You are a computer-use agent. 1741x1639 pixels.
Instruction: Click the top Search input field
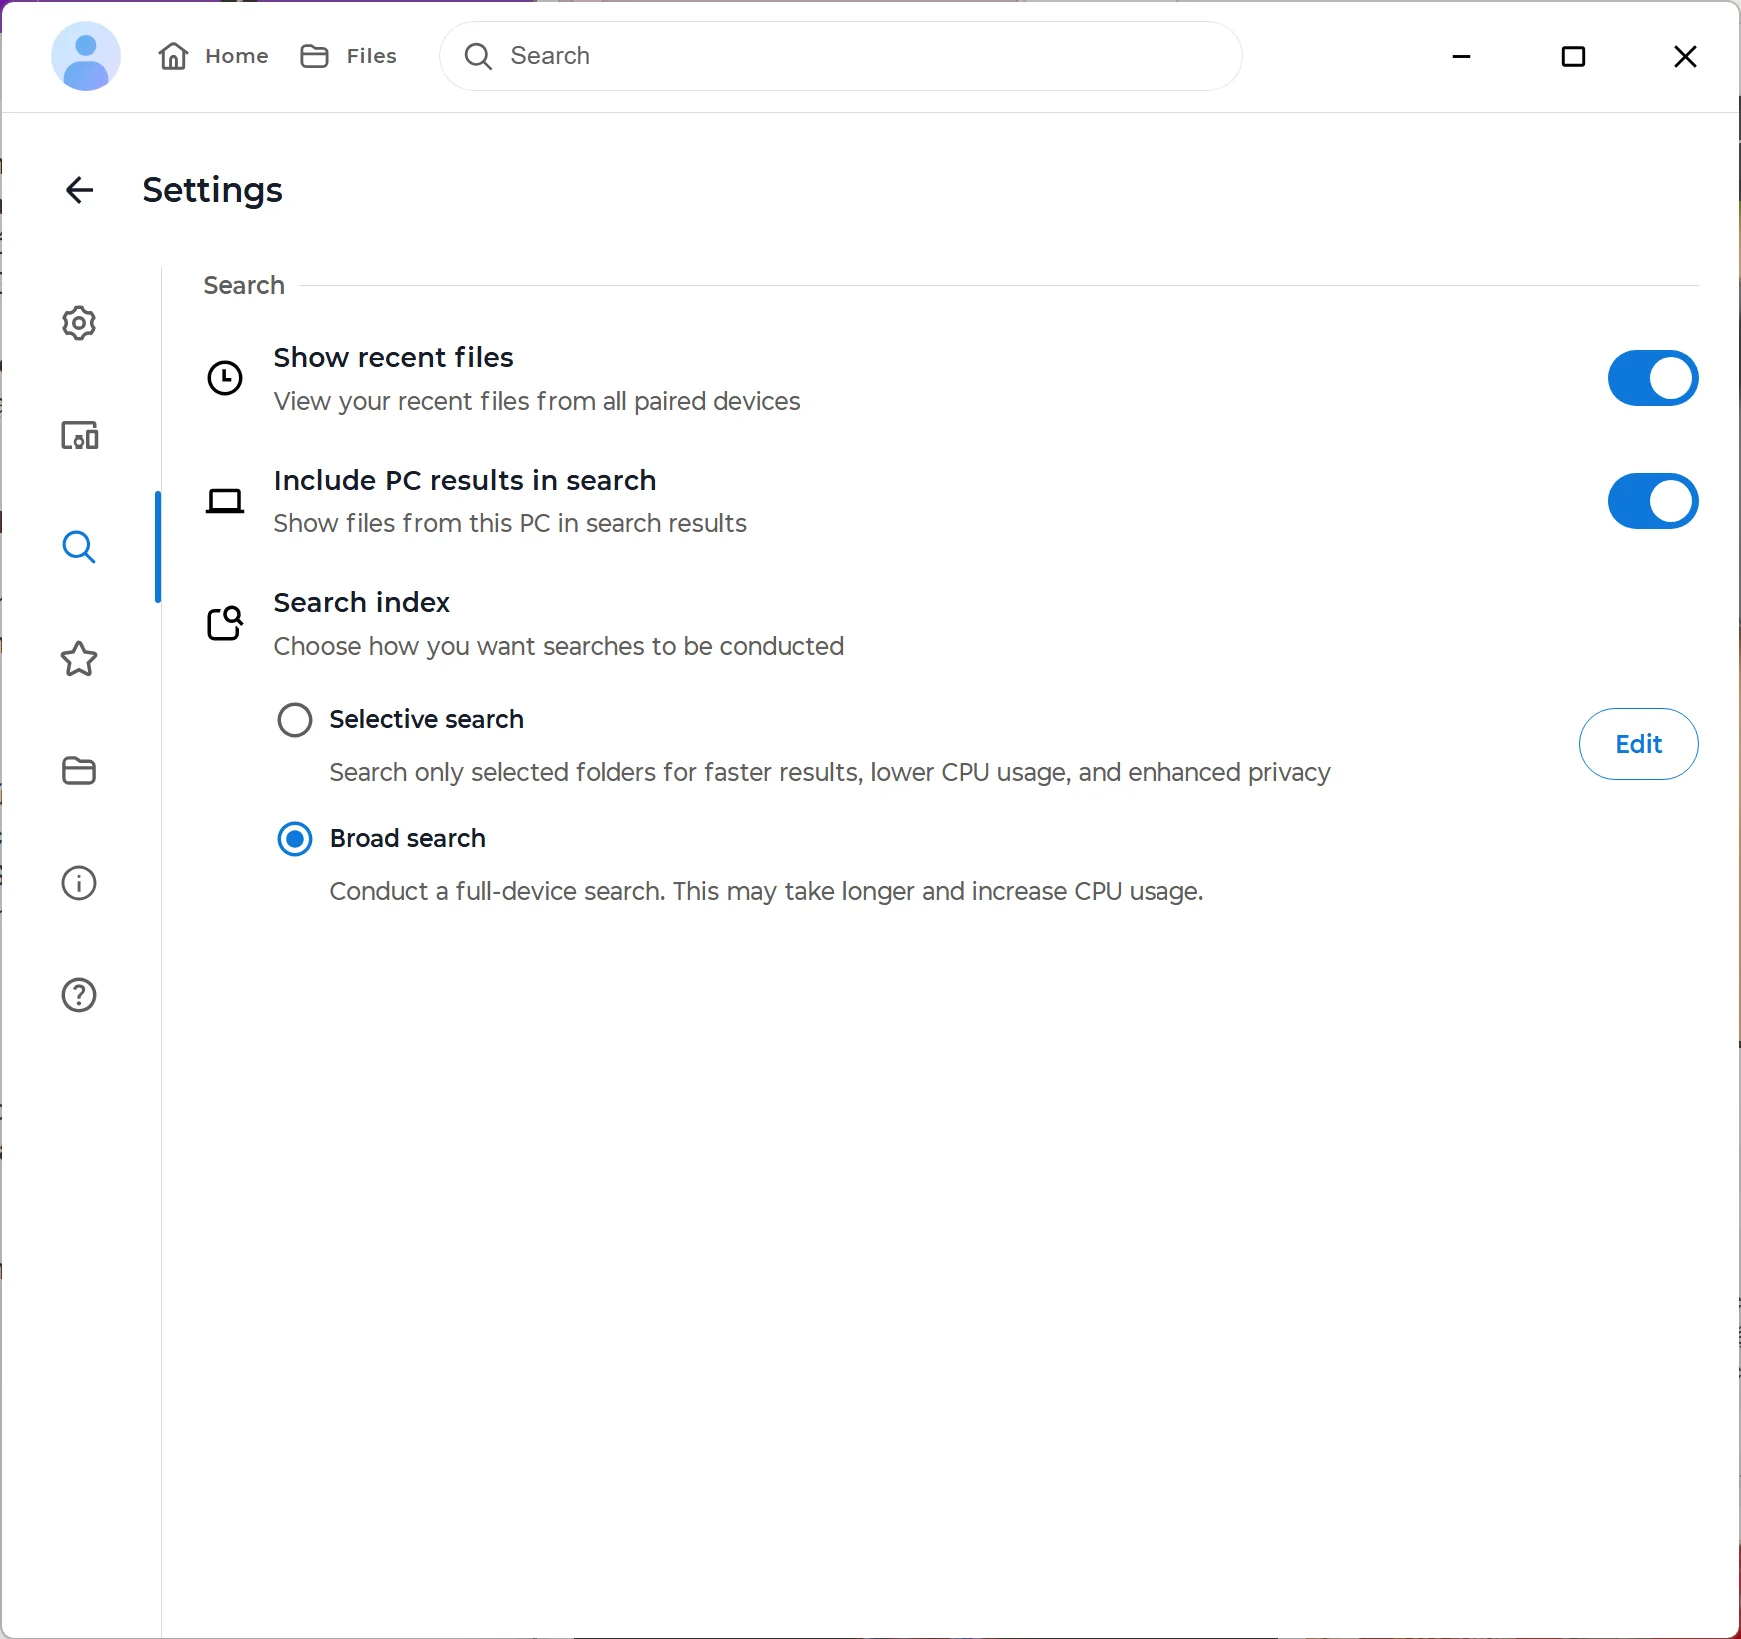pos(841,56)
